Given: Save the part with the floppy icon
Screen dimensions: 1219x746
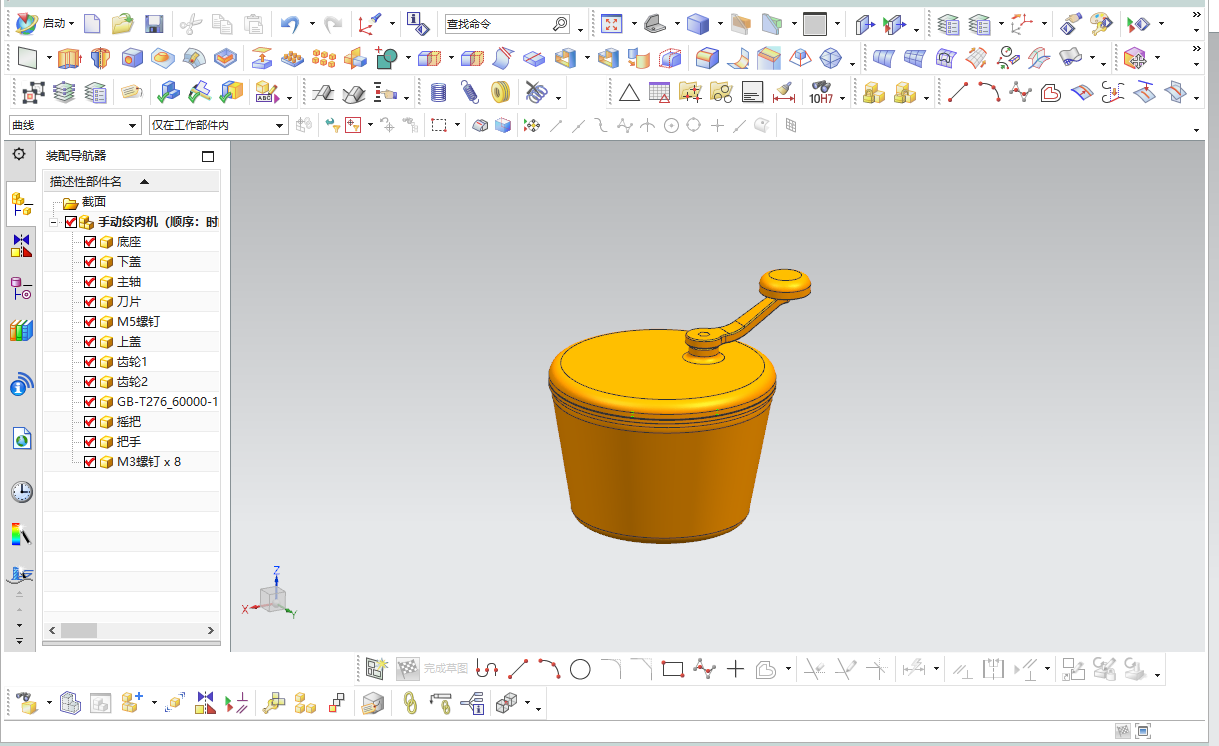Looking at the screenshot, I should point(153,23).
